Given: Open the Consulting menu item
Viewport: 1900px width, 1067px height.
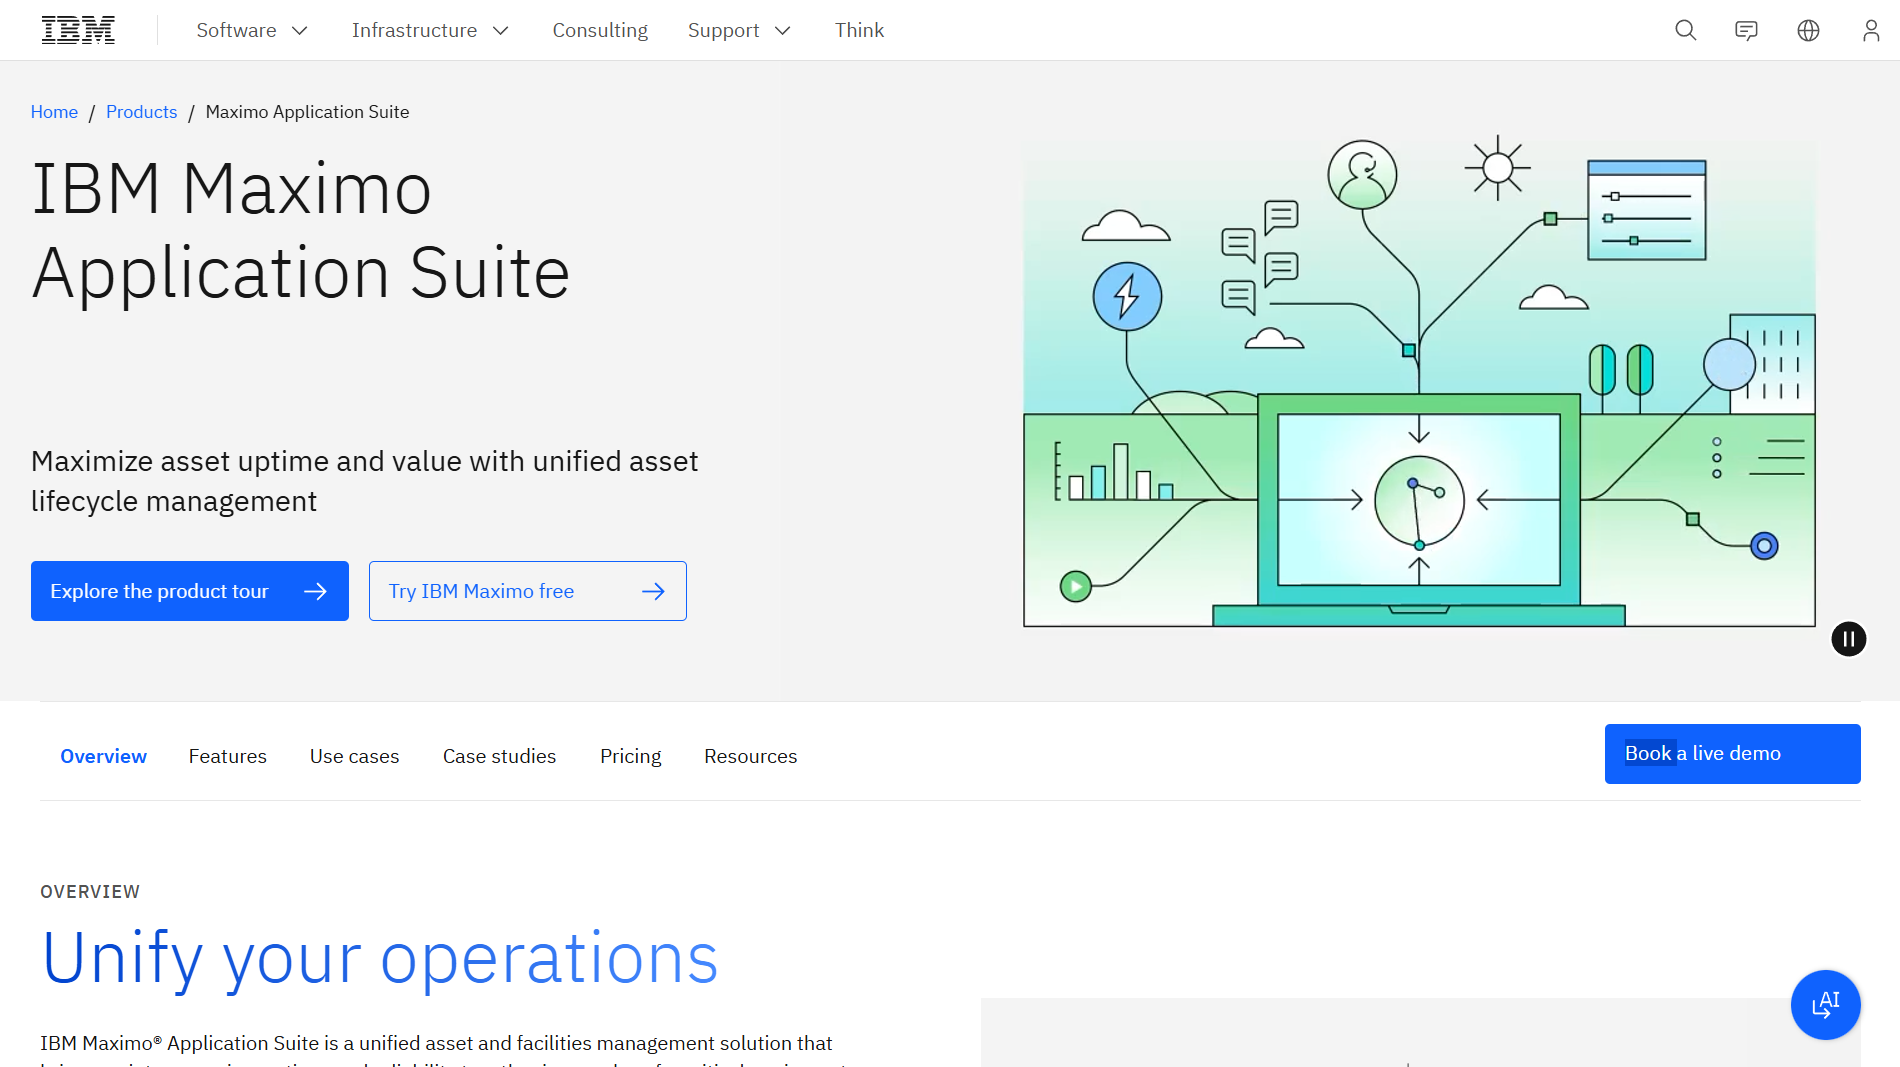Looking at the screenshot, I should (x=600, y=30).
